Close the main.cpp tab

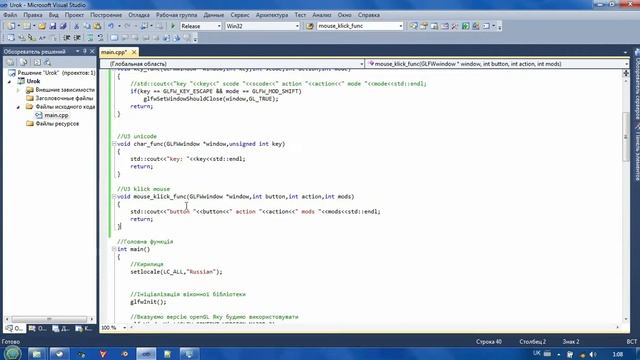[x=133, y=52]
